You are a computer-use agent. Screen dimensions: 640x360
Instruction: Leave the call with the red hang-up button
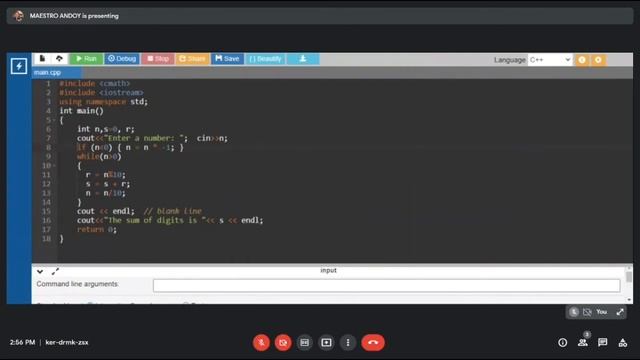pyautogui.click(x=373, y=342)
